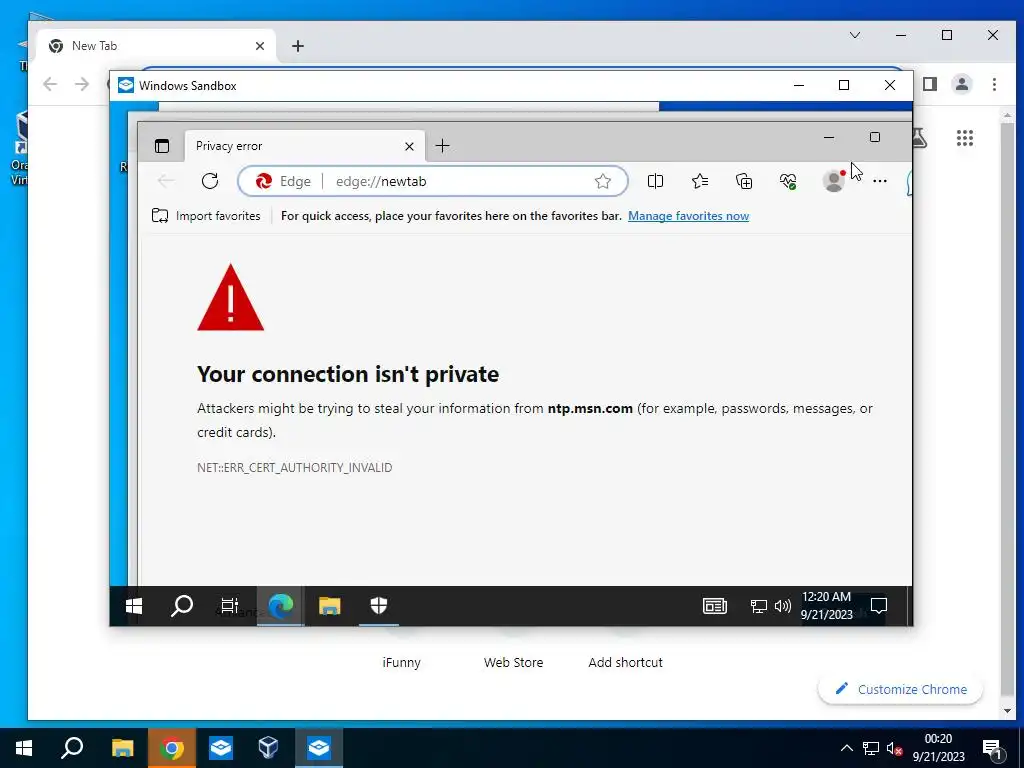Open Chrome three-dot menu
The width and height of the screenshot is (1024, 768).
tap(994, 84)
